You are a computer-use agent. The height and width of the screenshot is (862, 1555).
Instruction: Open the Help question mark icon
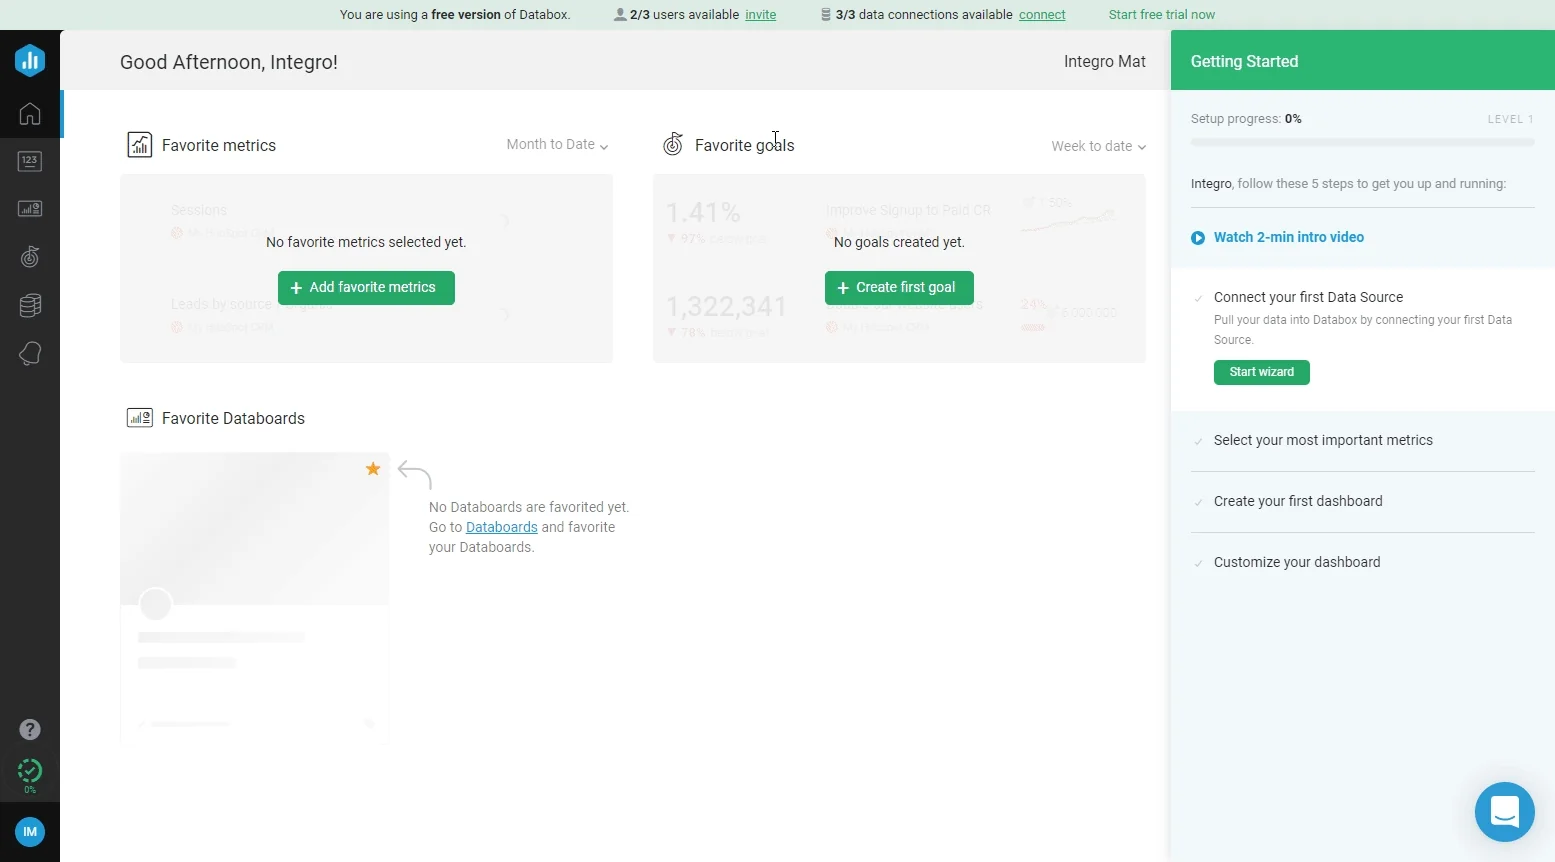click(x=30, y=729)
